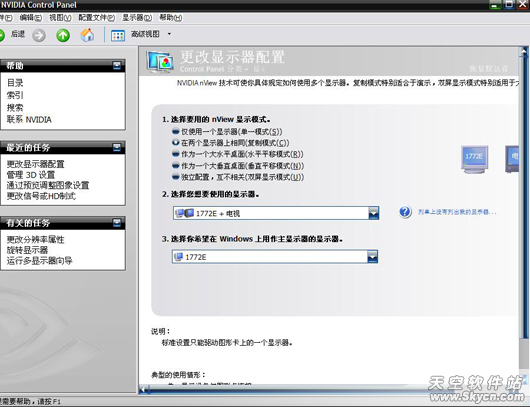This screenshot has width=530, height=407.
Task: Click the horizontal scrollbar left arrow
Action: (x=143, y=389)
